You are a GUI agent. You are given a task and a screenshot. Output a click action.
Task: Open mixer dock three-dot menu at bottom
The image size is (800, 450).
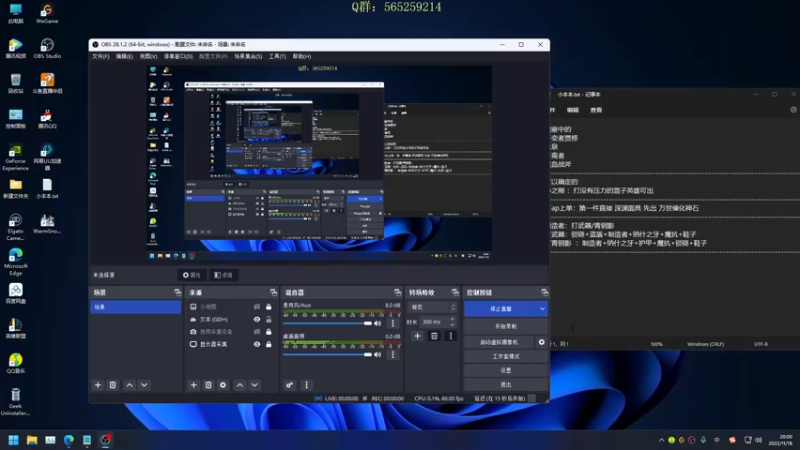point(306,385)
